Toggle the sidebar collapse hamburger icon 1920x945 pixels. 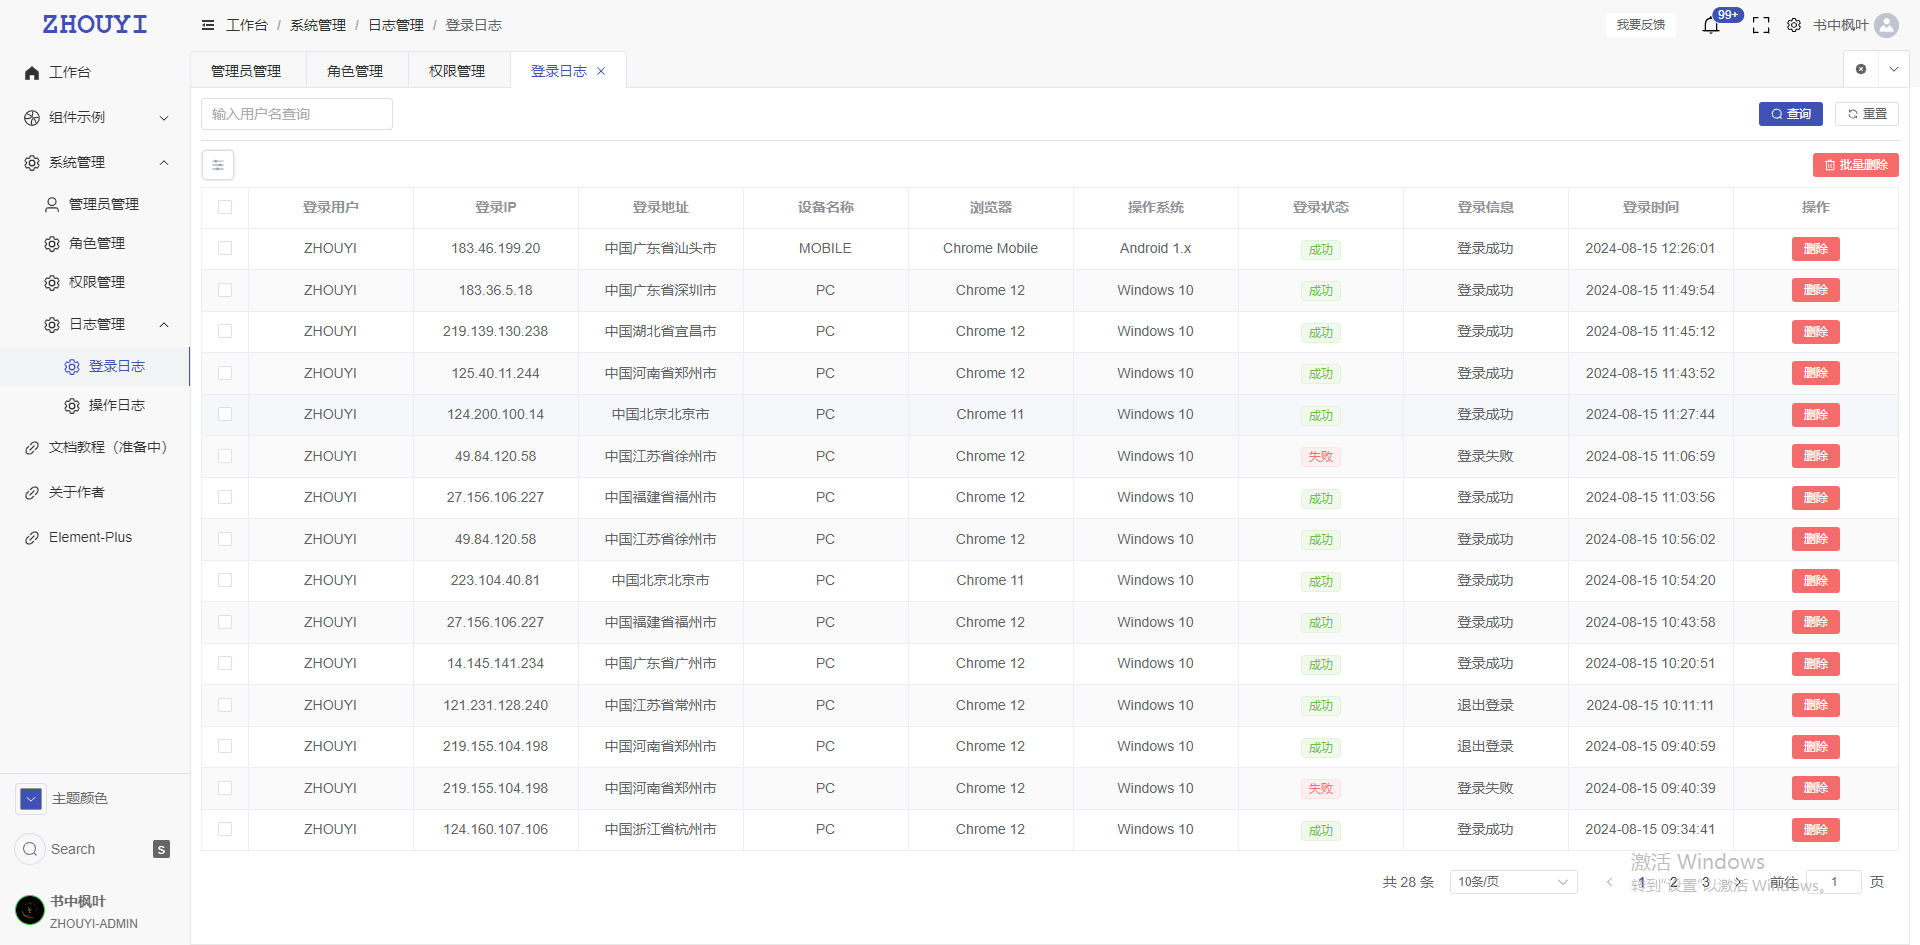[208, 25]
